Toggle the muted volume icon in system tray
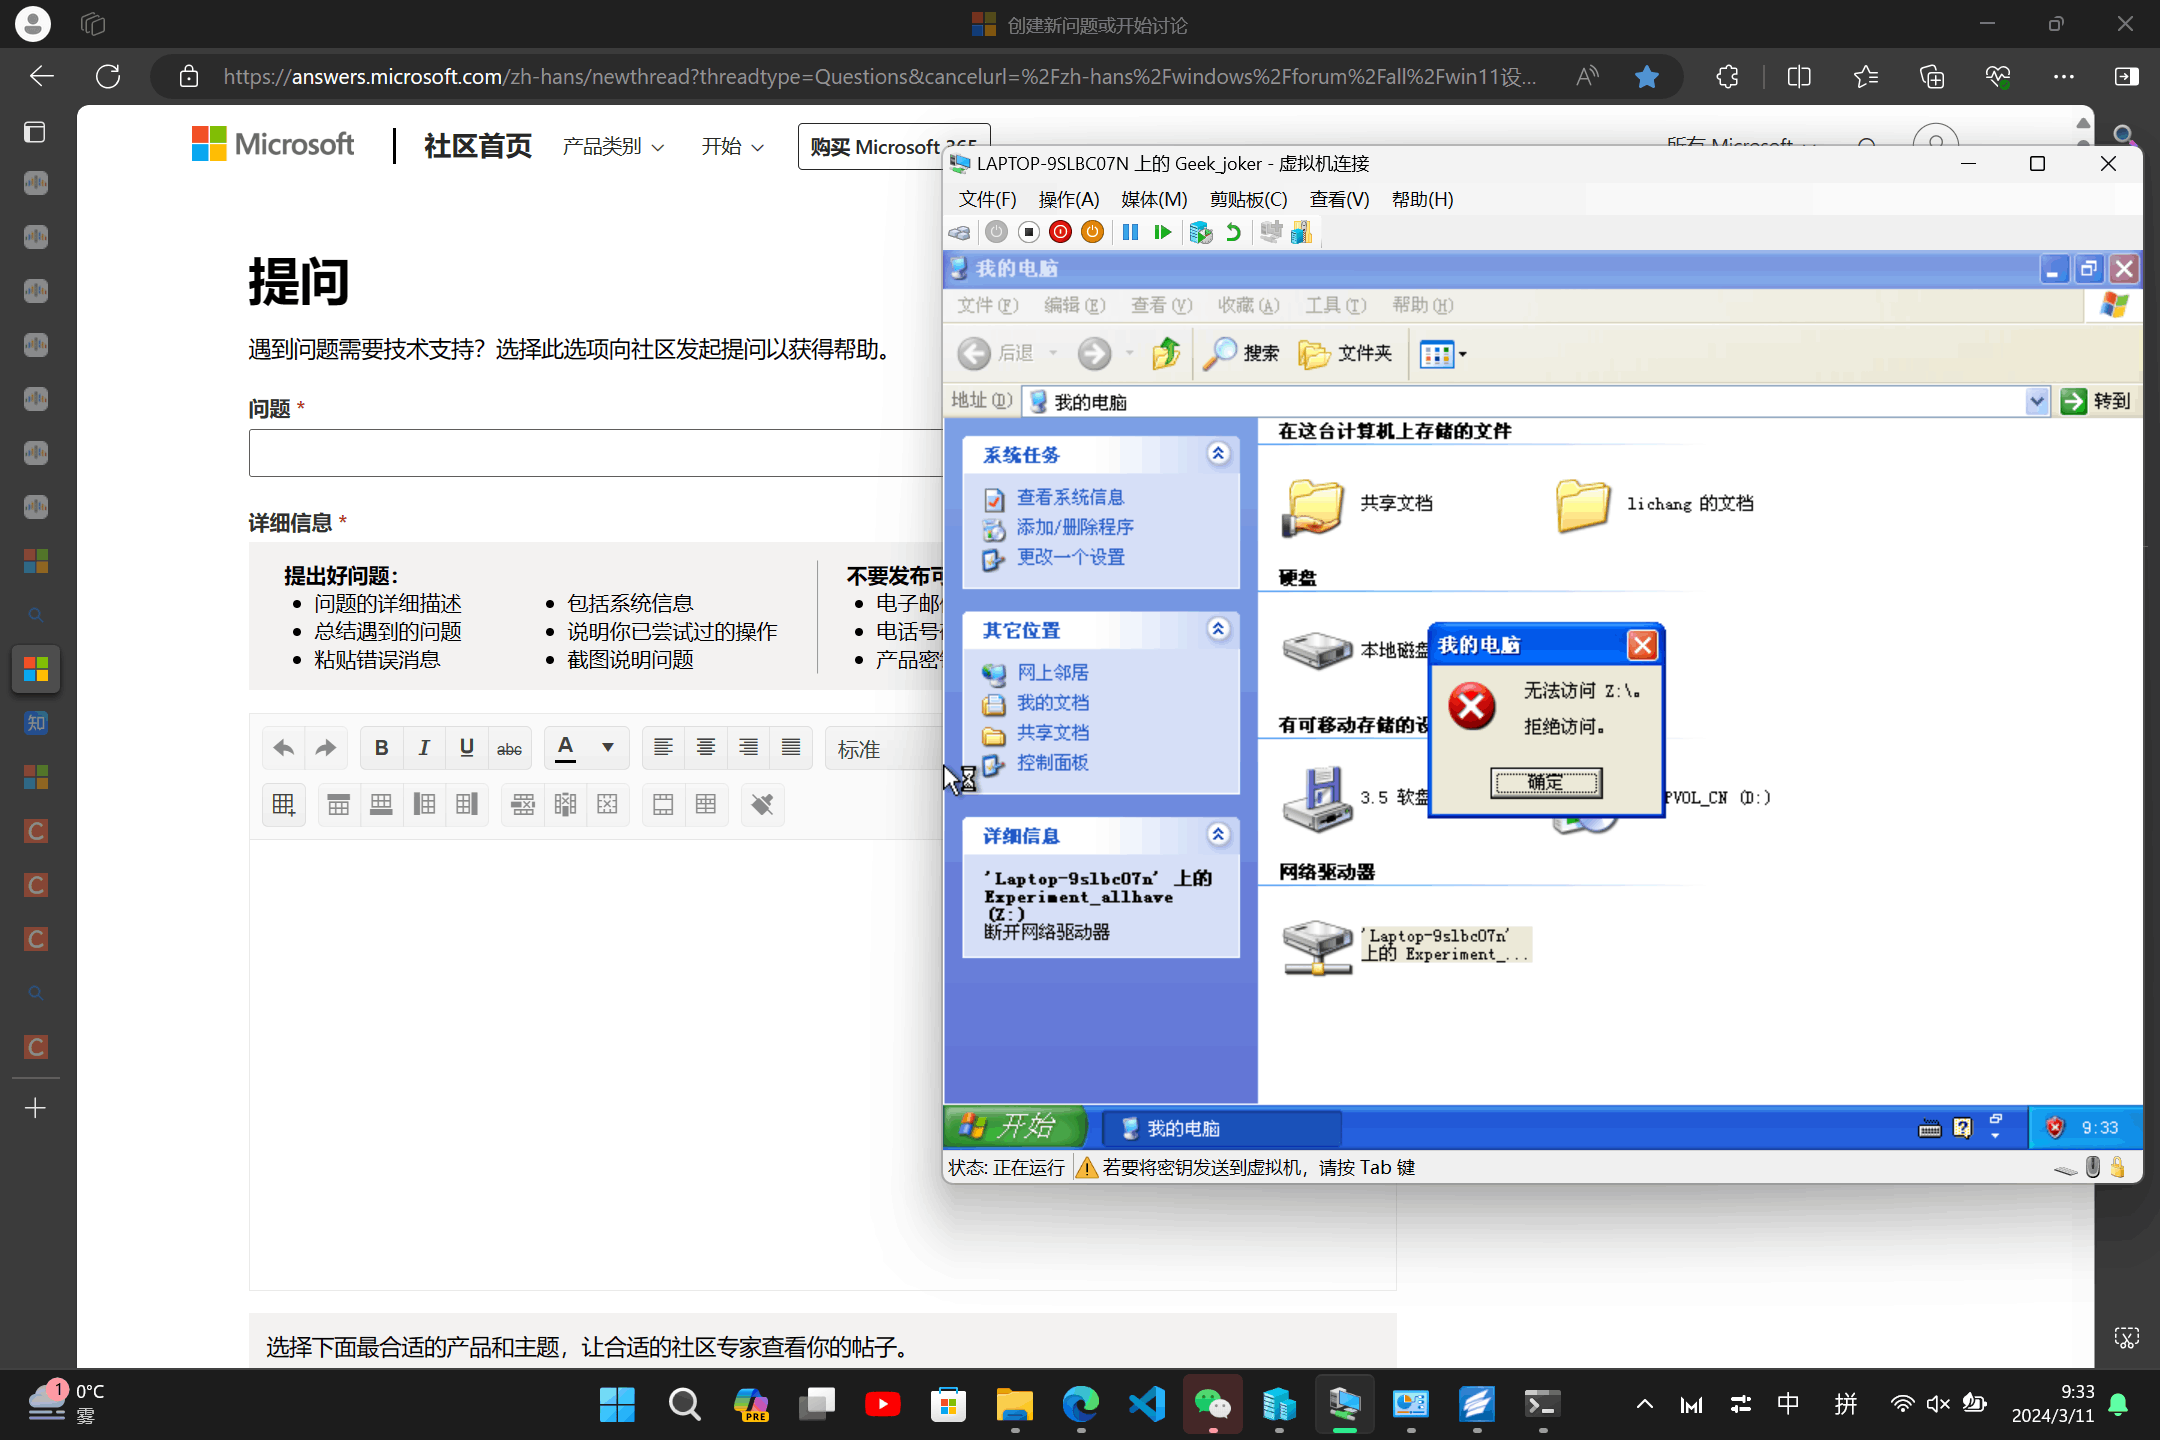 pos(1937,1404)
